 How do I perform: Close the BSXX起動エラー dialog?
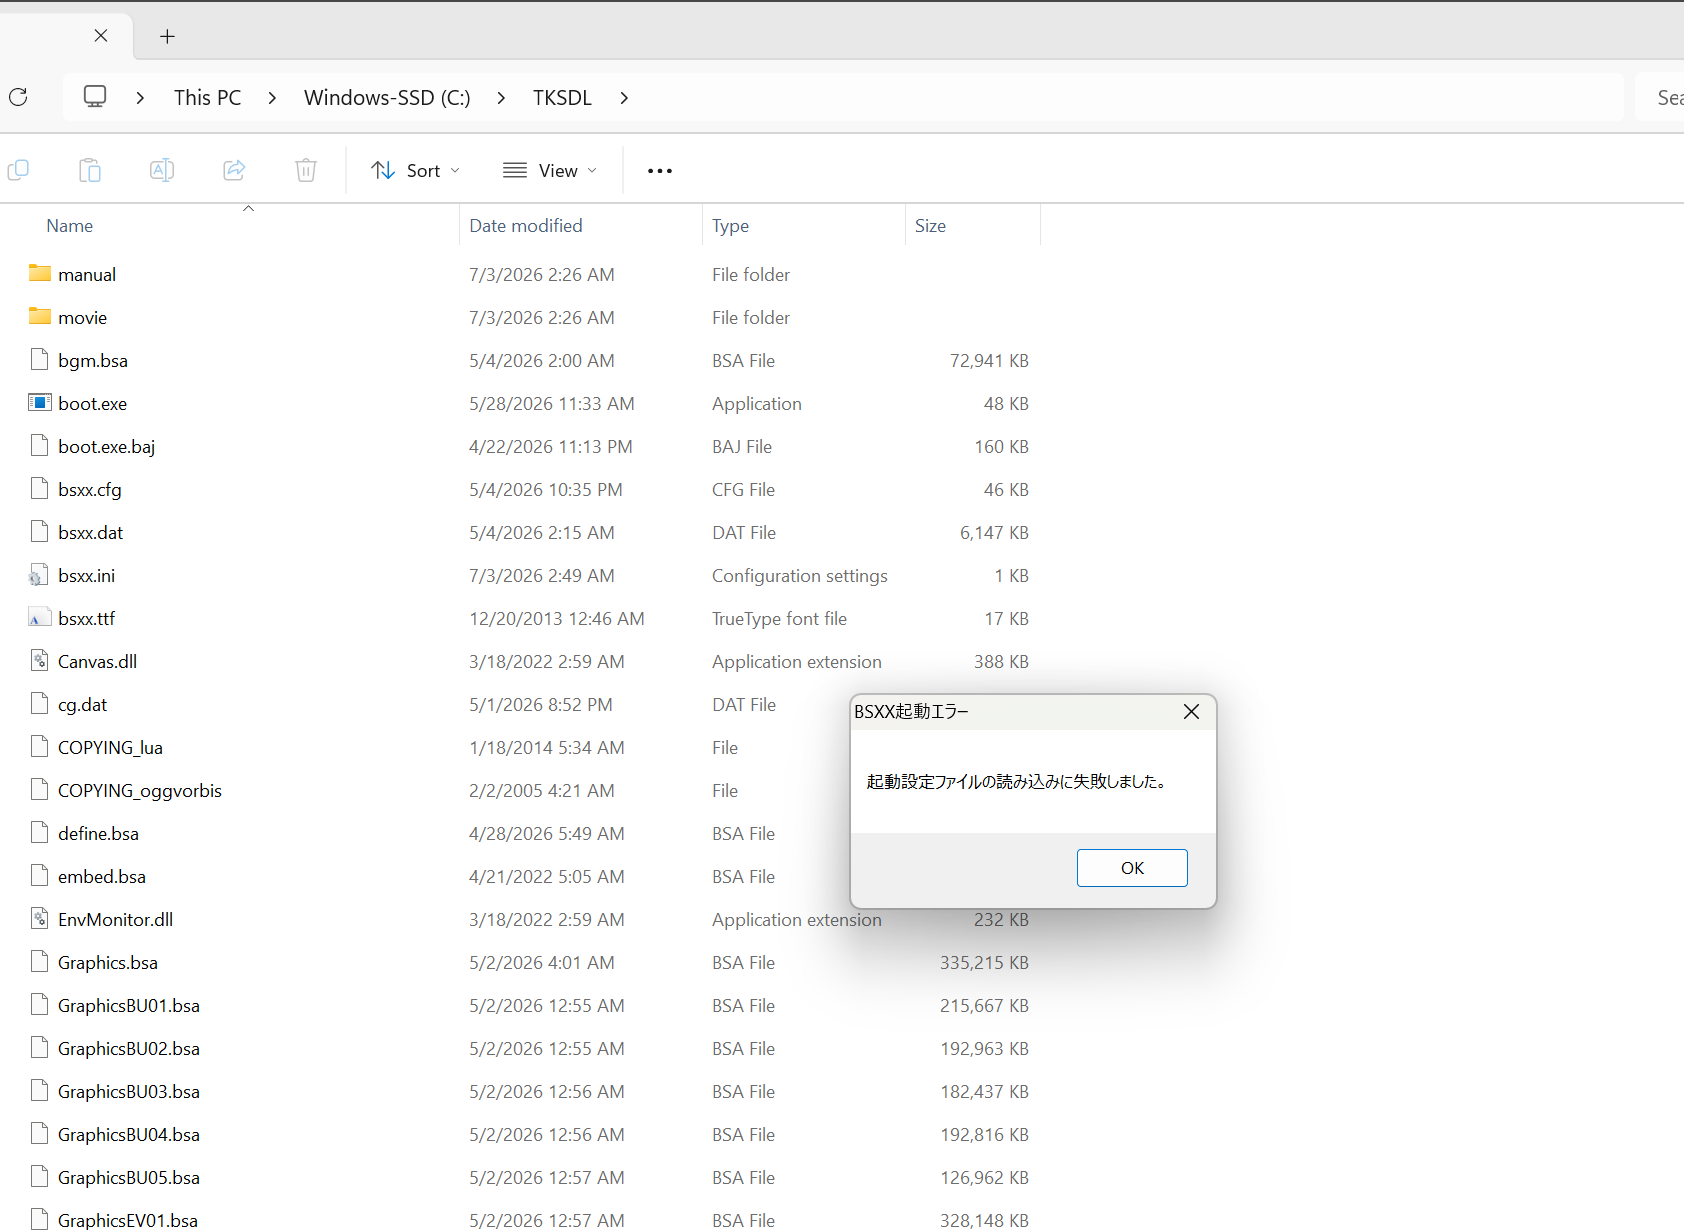pyautogui.click(x=1191, y=712)
